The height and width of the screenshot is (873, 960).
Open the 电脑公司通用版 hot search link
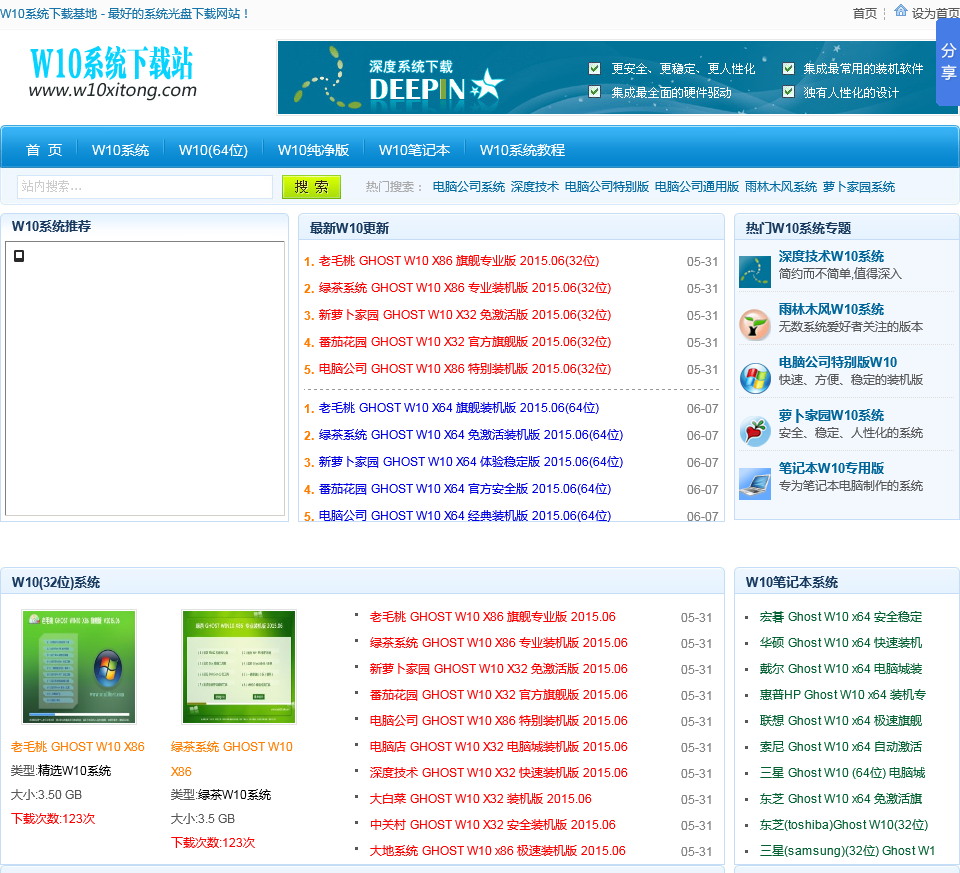(697, 187)
